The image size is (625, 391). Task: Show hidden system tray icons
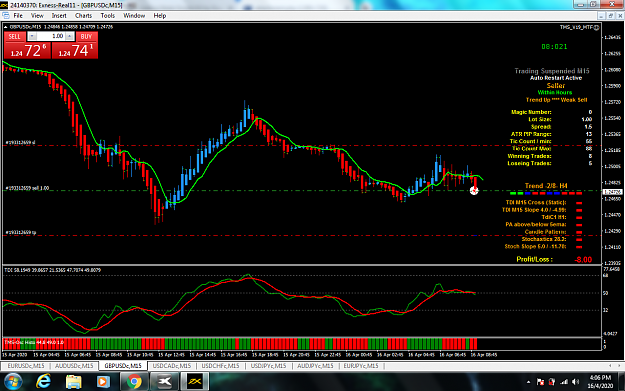(528, 382)
